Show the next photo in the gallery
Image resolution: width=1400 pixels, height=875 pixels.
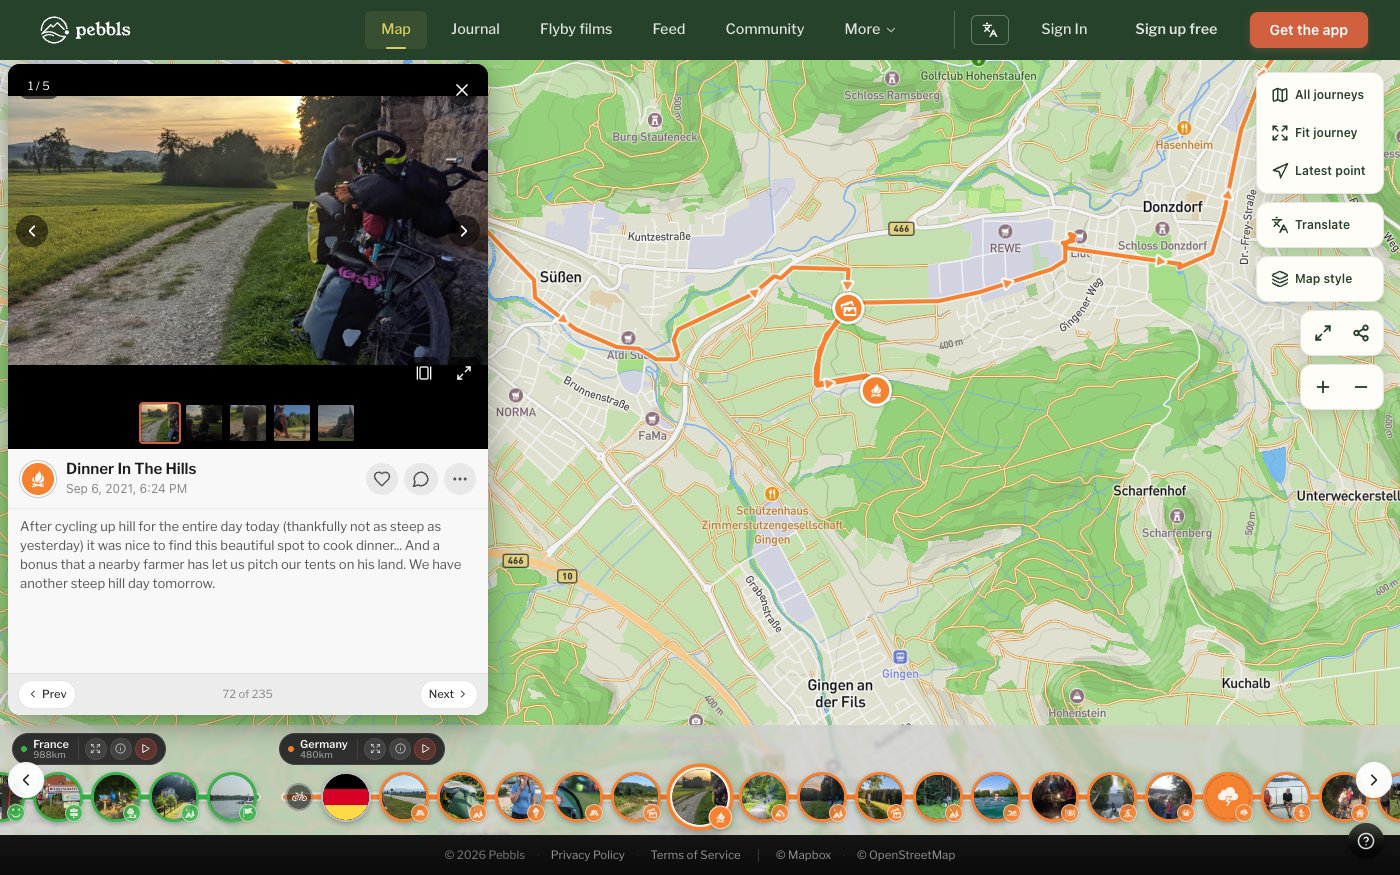[464, 231]
